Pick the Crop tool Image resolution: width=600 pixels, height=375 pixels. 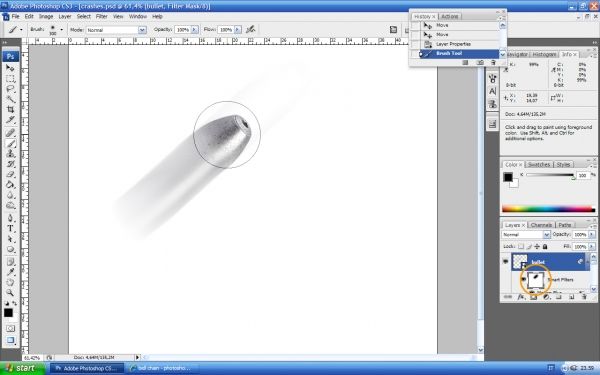pos(10,109)
